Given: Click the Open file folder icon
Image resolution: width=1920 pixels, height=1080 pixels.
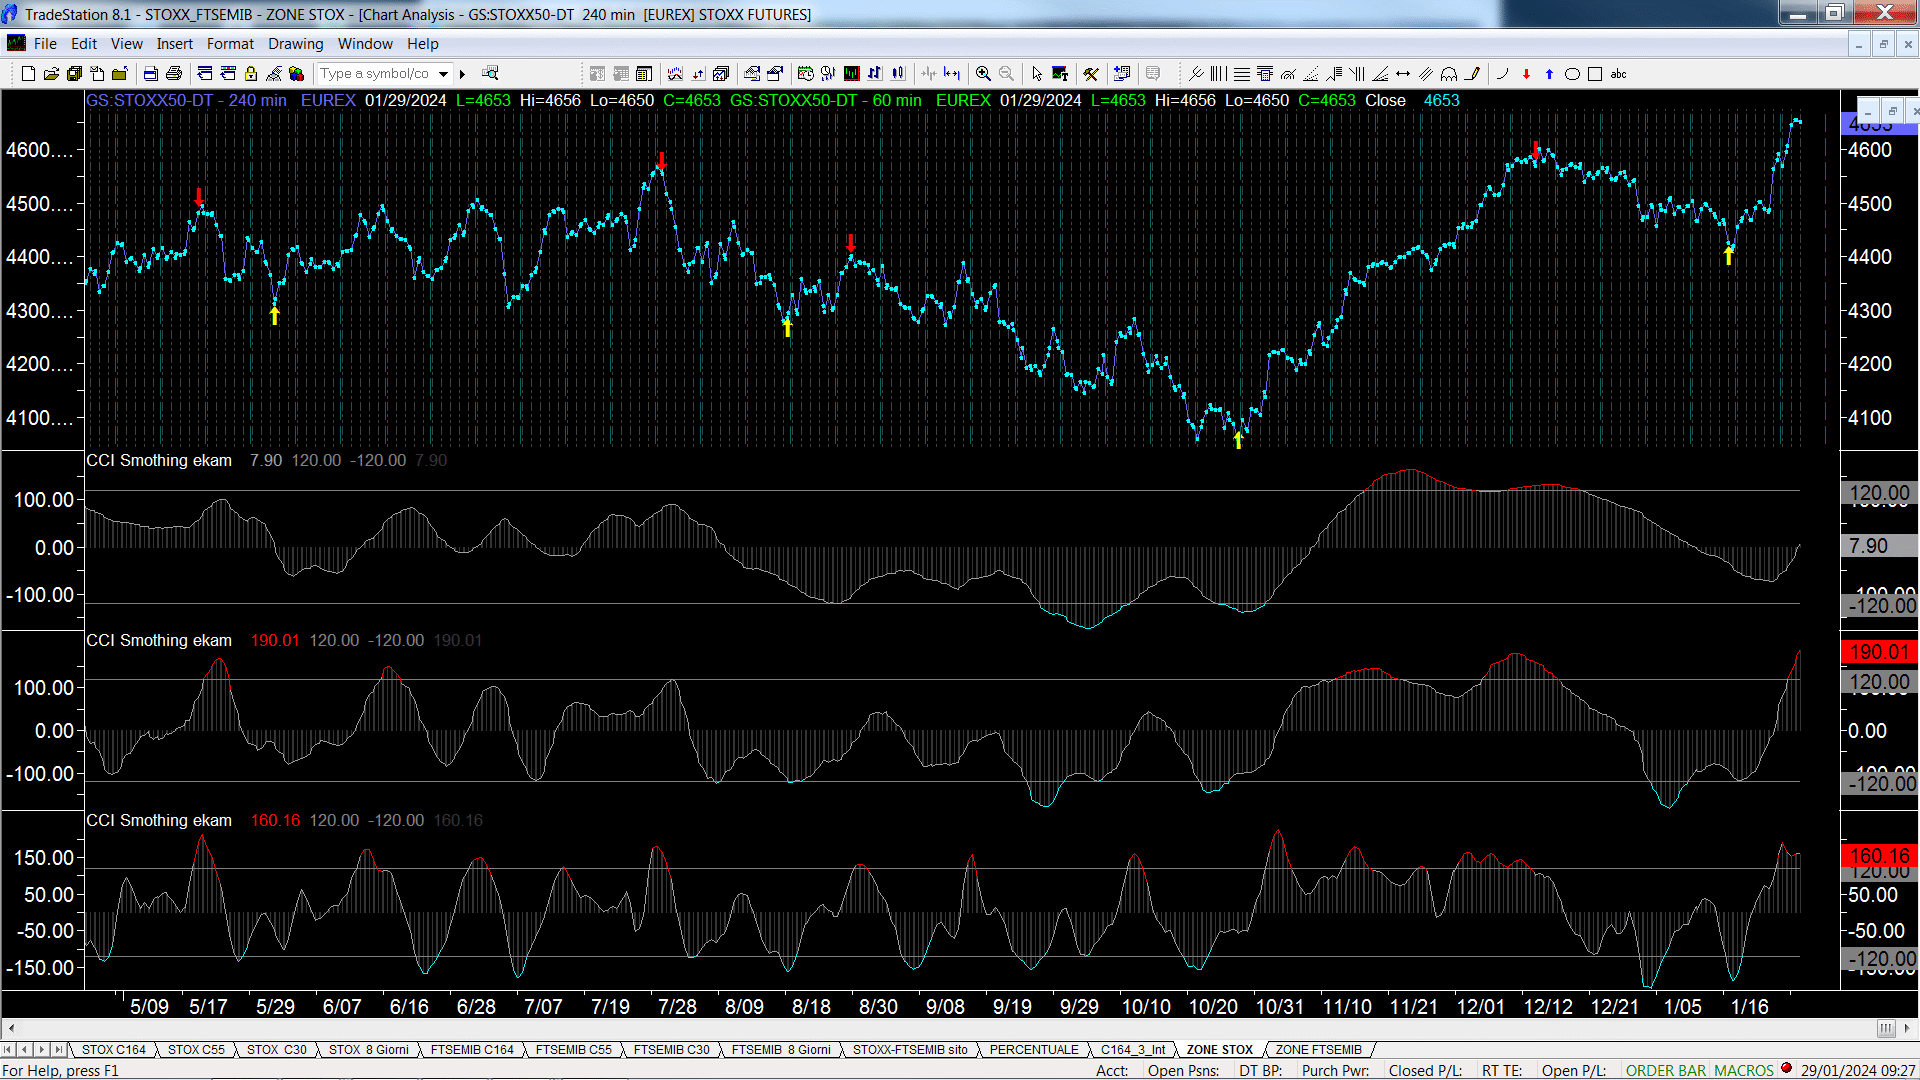Looking at the screenshot, I should point(51,74).
